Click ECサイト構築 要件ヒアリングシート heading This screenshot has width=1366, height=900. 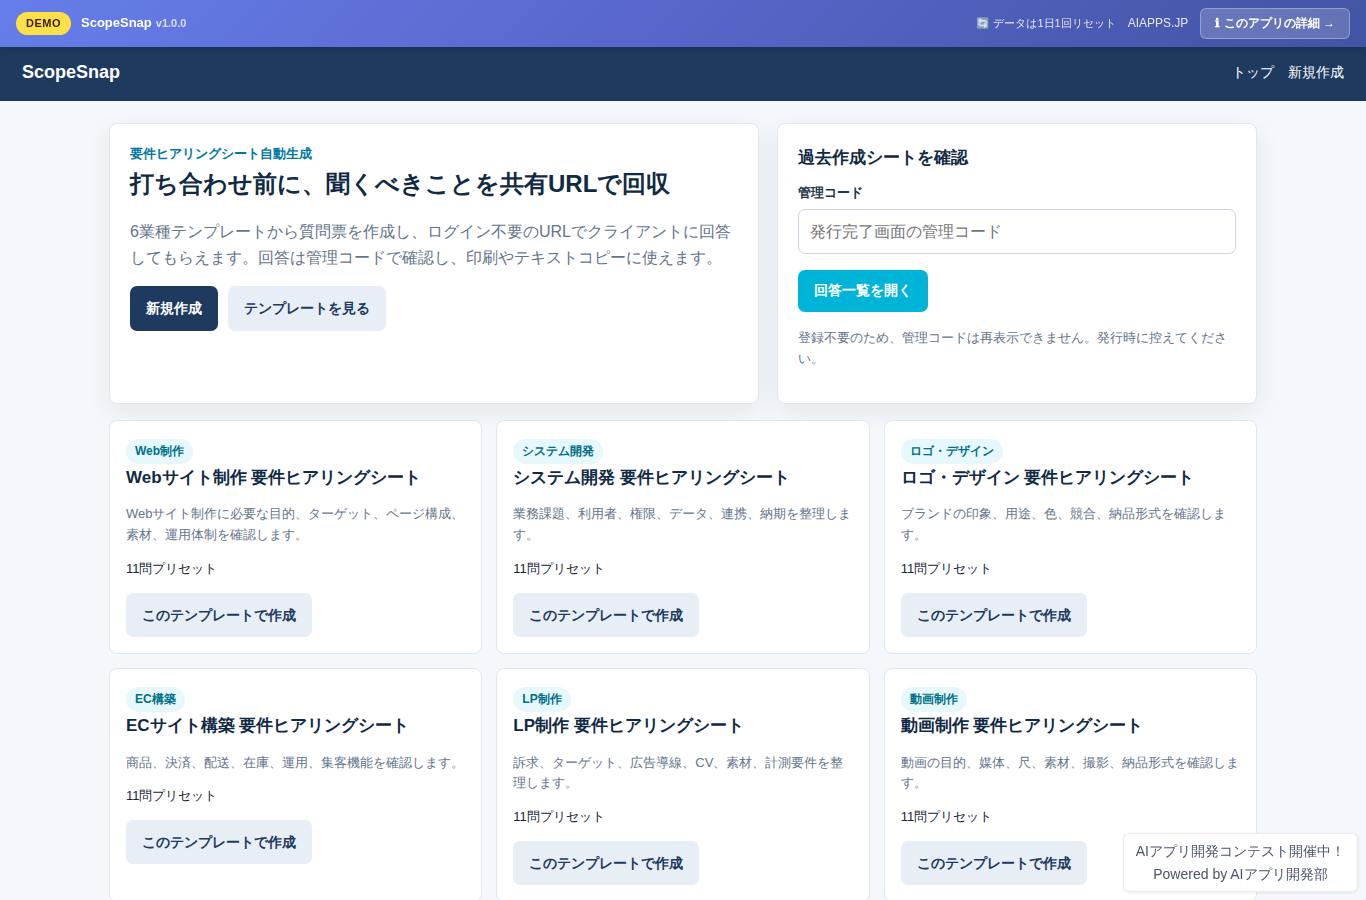(x=267, y=726)
